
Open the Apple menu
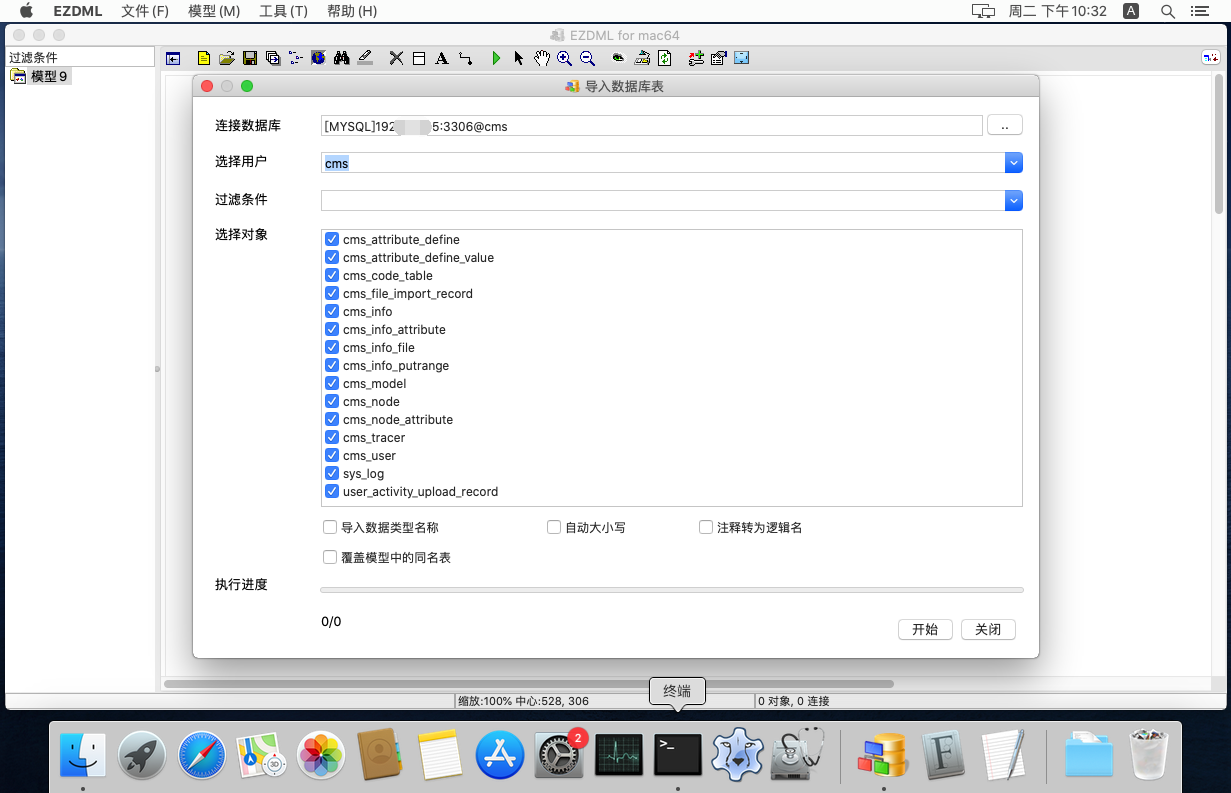(x=26, y=11)
